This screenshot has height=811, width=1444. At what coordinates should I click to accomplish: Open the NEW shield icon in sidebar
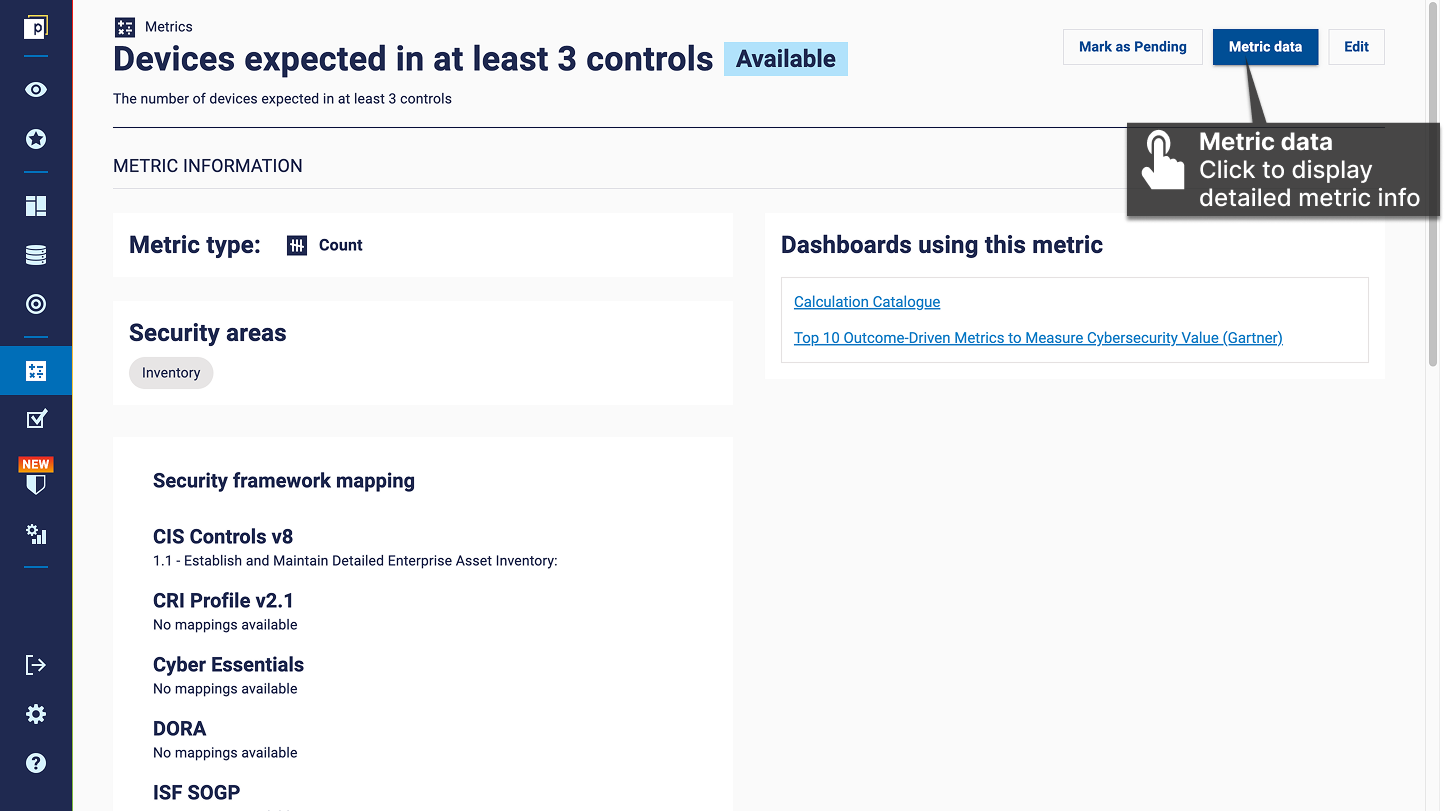pyautogui.click(x=36, y=477)
